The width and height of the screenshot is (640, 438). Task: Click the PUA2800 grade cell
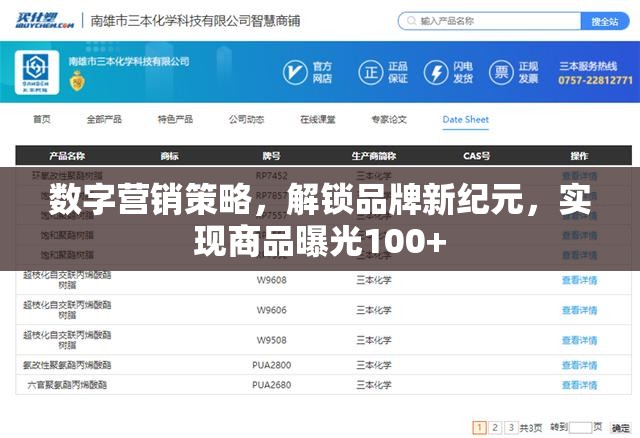[x=271, y=365]
